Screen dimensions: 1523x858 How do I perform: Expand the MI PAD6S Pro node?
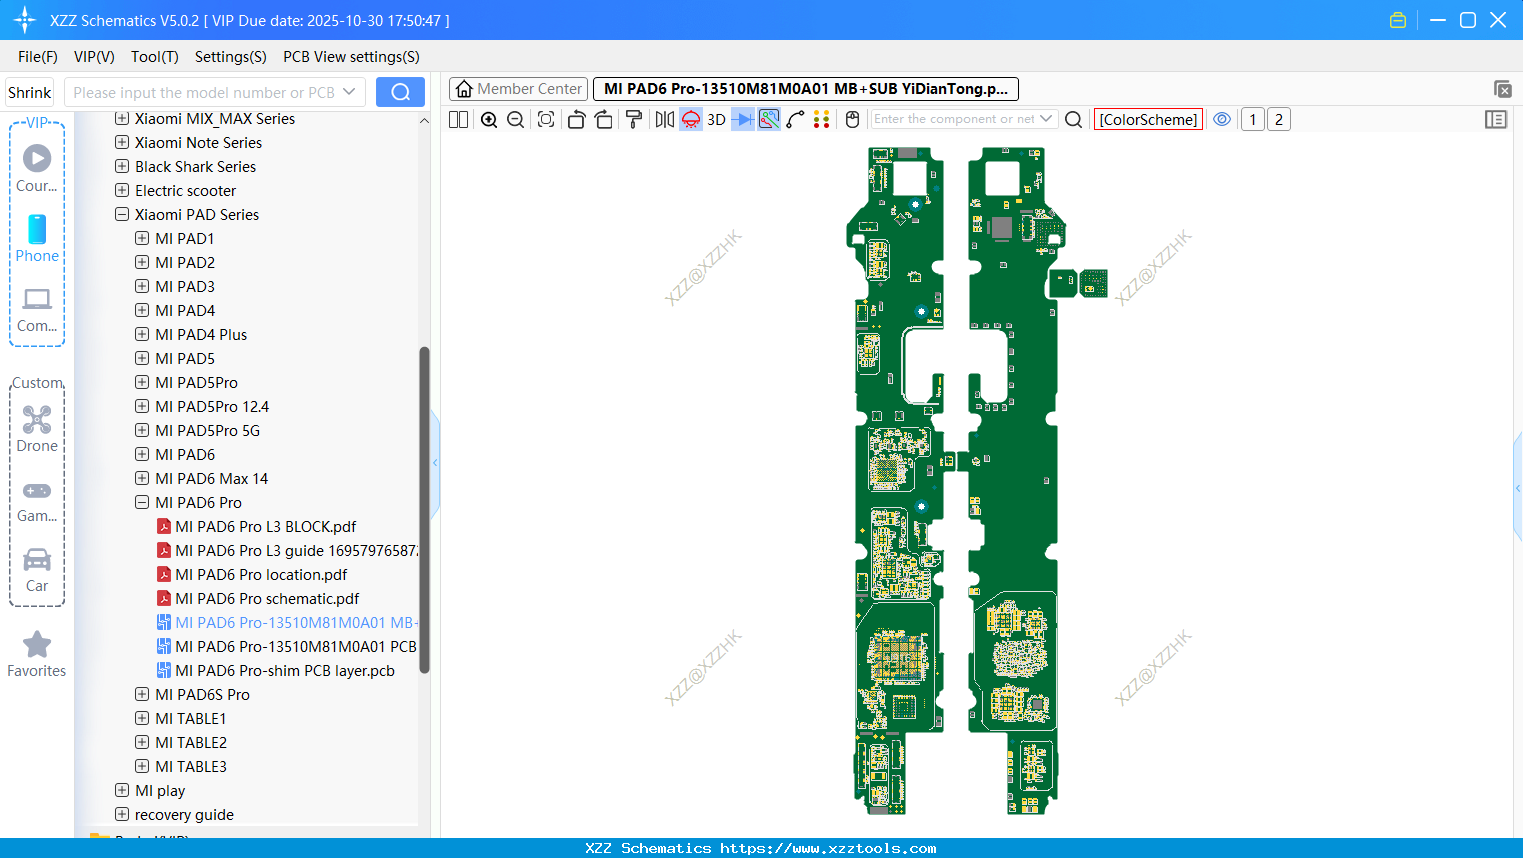click(142, 695)
